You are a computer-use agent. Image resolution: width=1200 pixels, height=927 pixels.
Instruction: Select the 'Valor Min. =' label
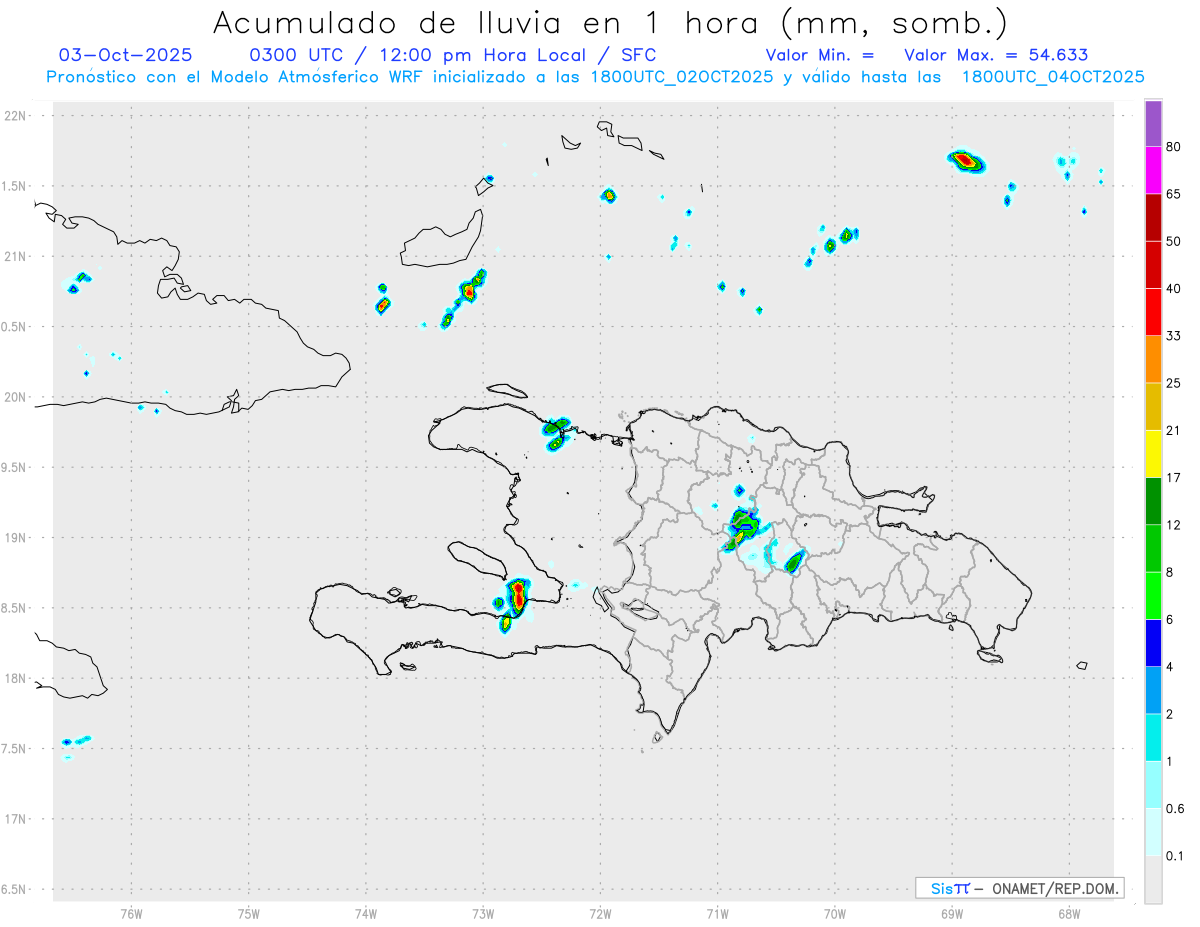(x=819, y=55)
